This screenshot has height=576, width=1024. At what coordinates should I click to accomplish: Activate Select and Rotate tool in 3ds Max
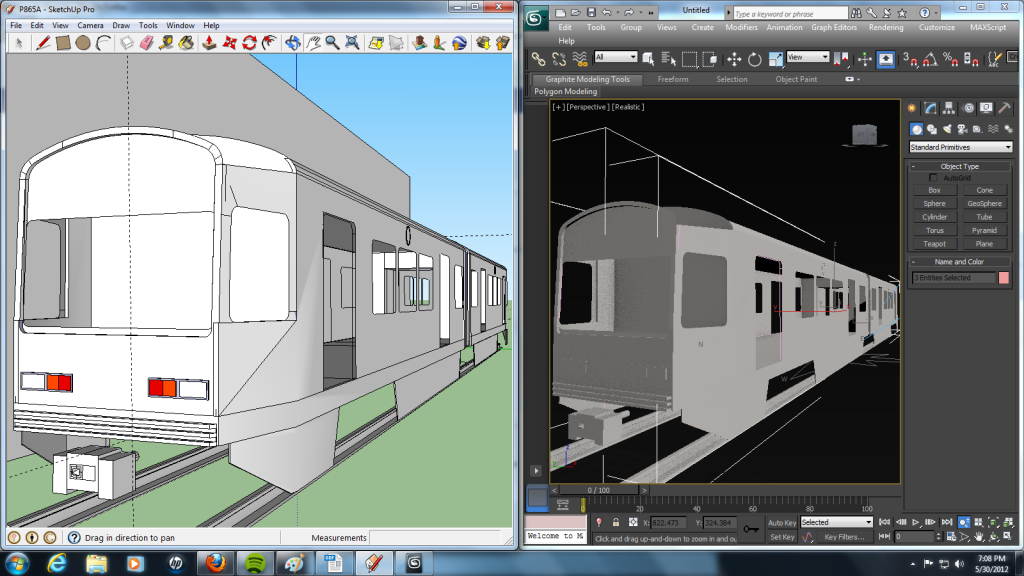pyautogui.click(x=754, y=59)
